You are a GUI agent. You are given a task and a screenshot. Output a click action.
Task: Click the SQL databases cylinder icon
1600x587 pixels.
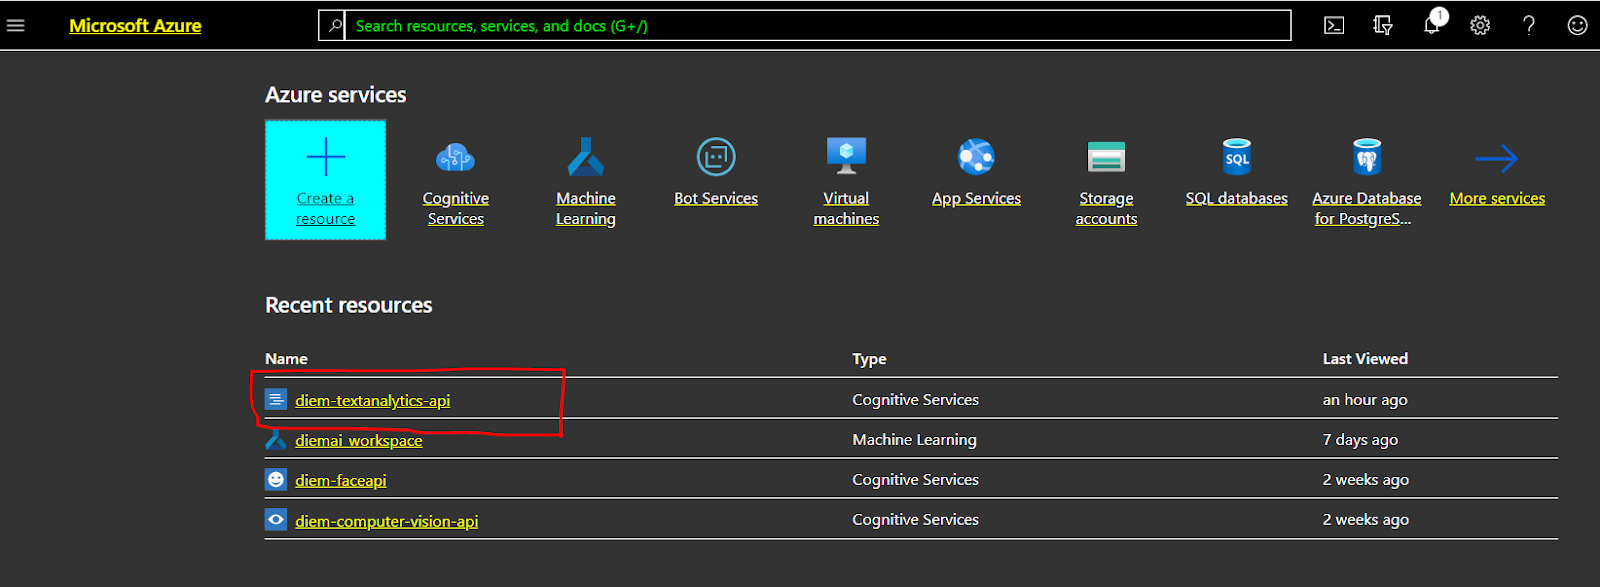coord(1237,157)
